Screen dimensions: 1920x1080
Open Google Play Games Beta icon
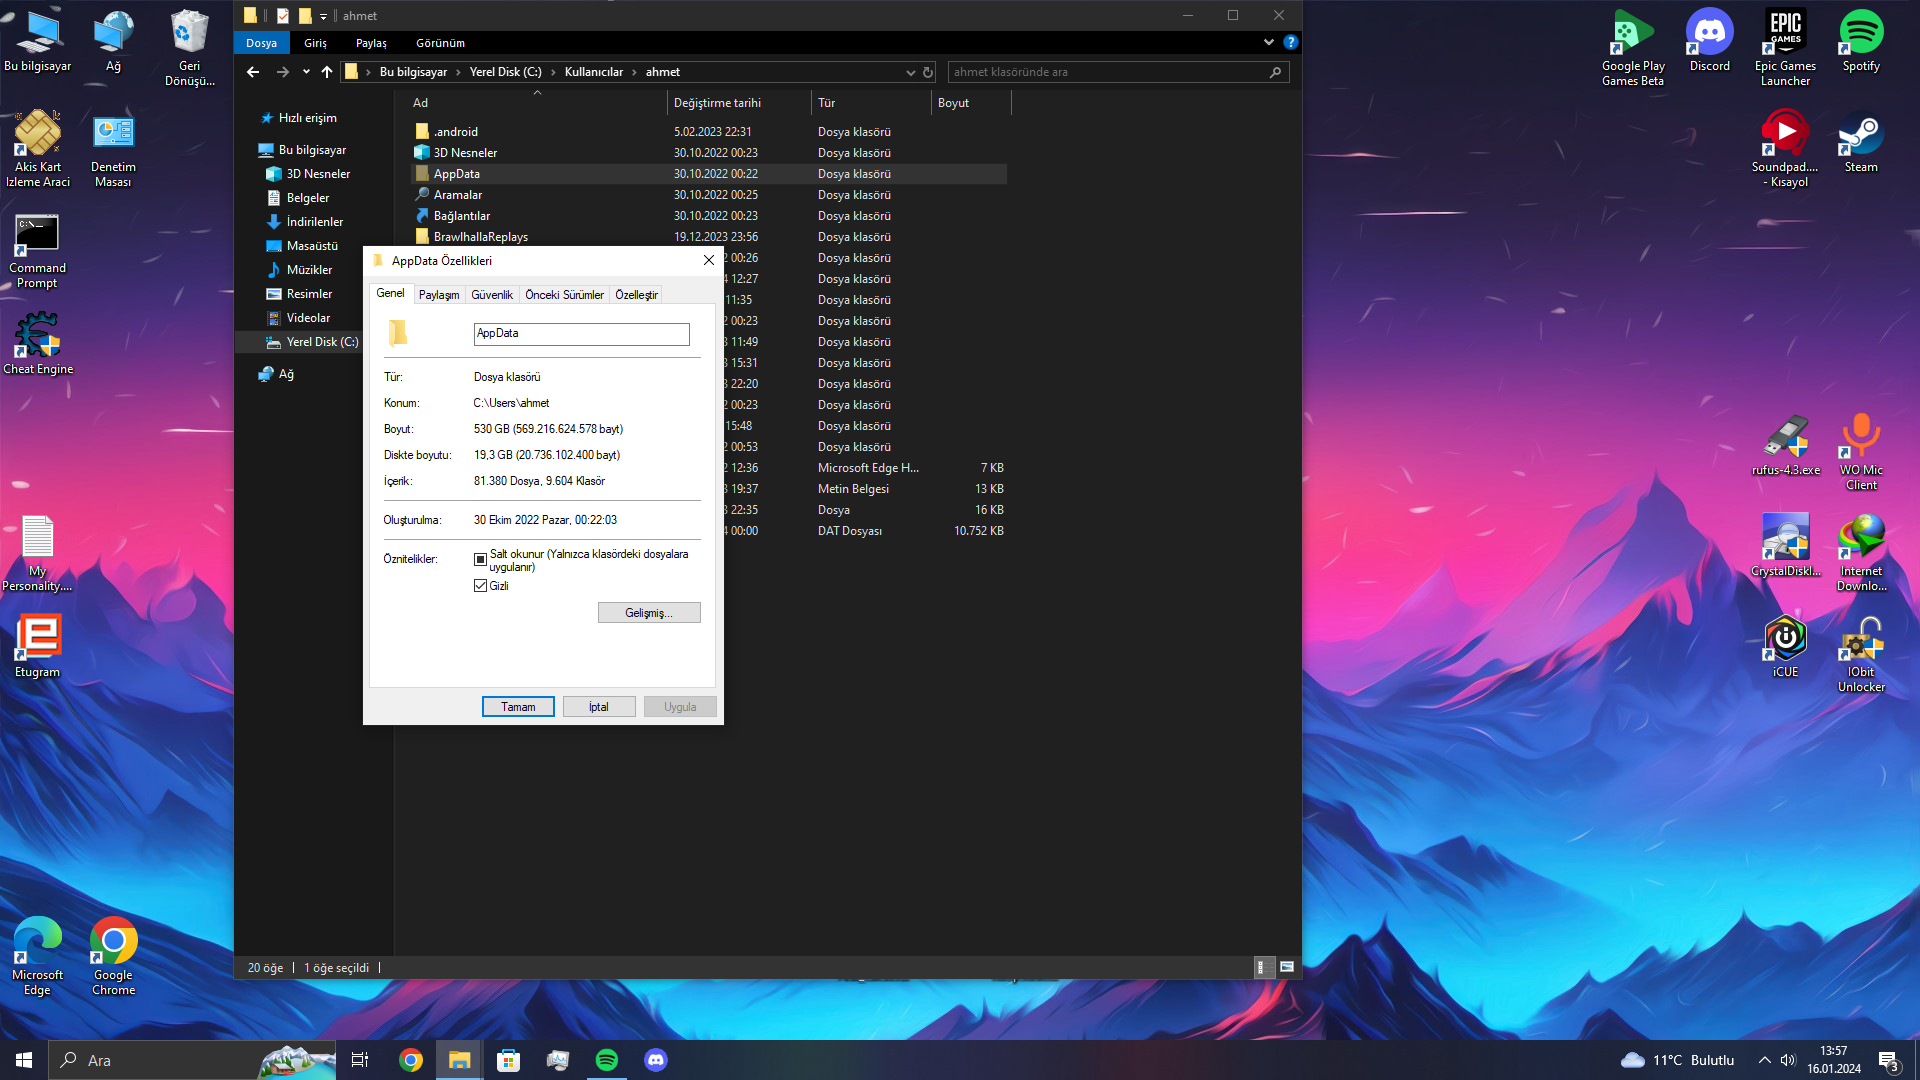[x=1633, y=47]
